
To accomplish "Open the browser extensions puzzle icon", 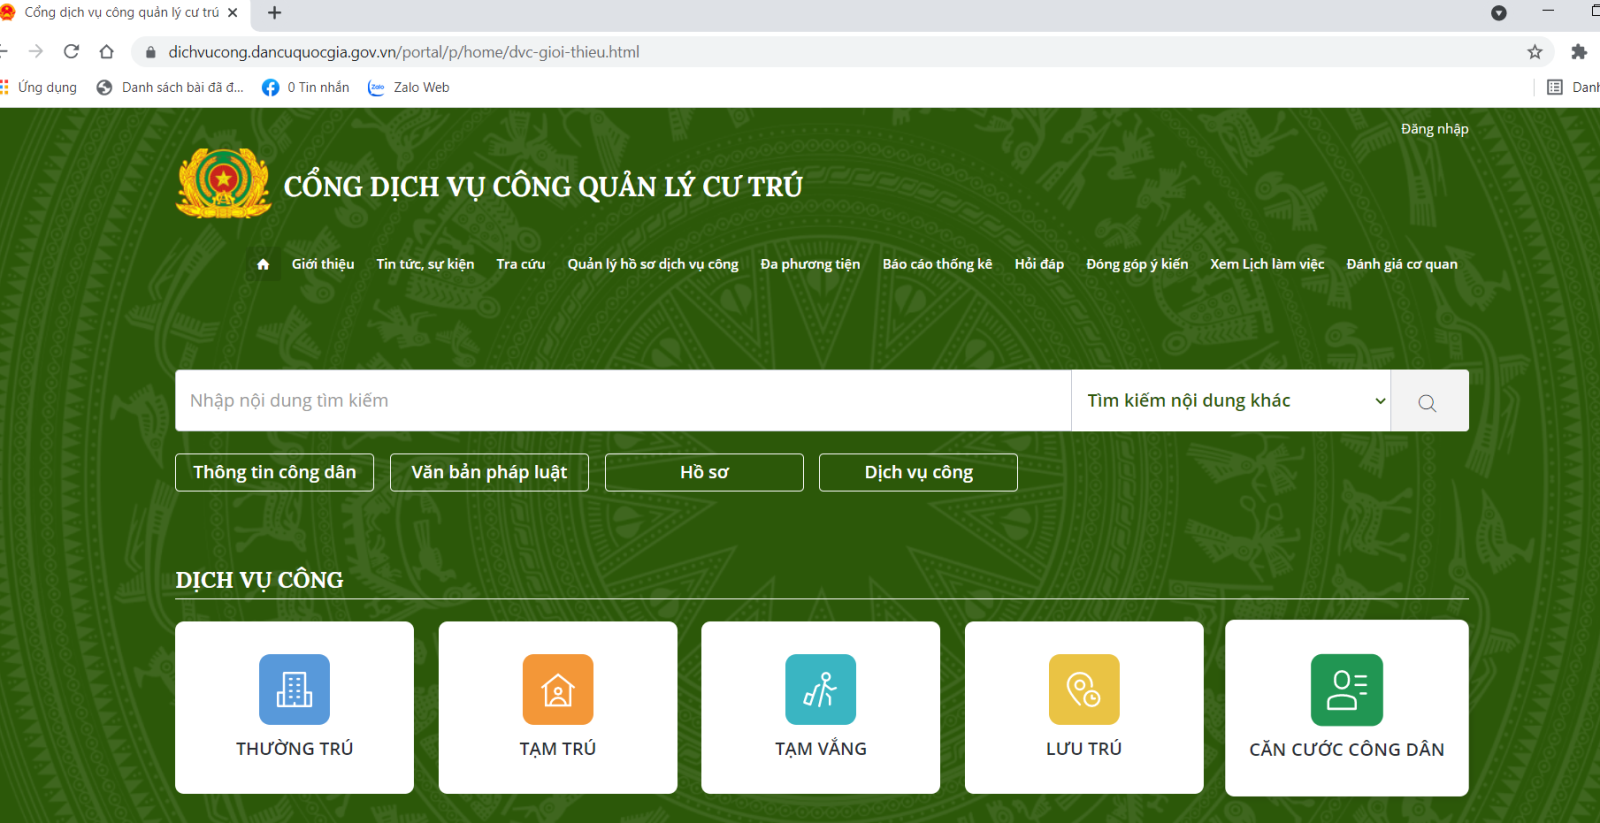I will (1579, 52).
